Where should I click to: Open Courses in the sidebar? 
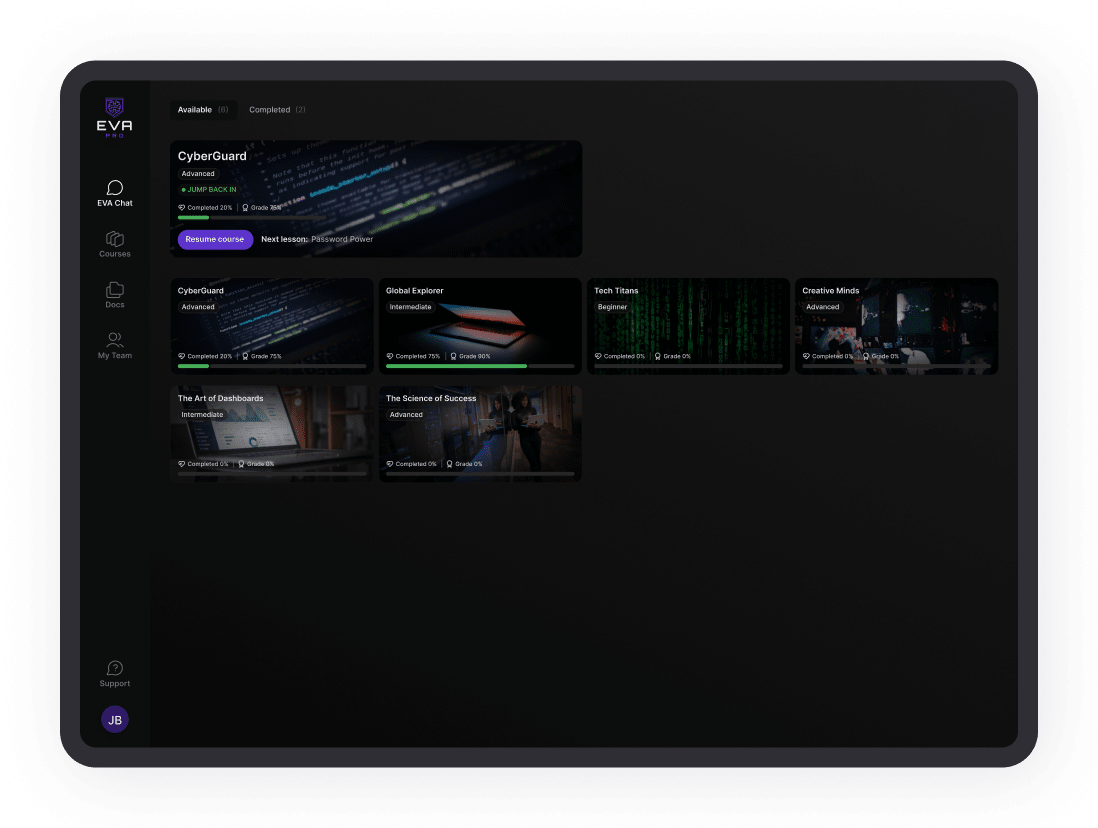coord(115,244)
